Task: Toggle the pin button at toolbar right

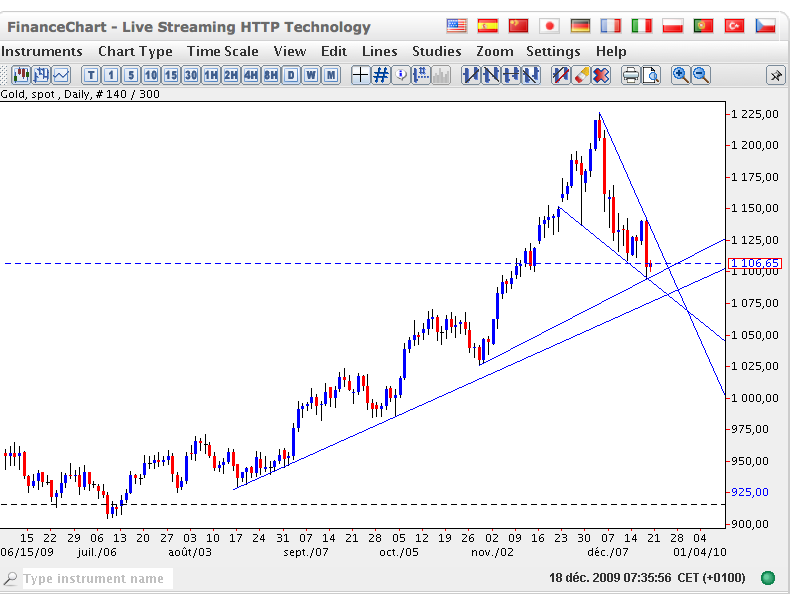Action: click(776, 75)
